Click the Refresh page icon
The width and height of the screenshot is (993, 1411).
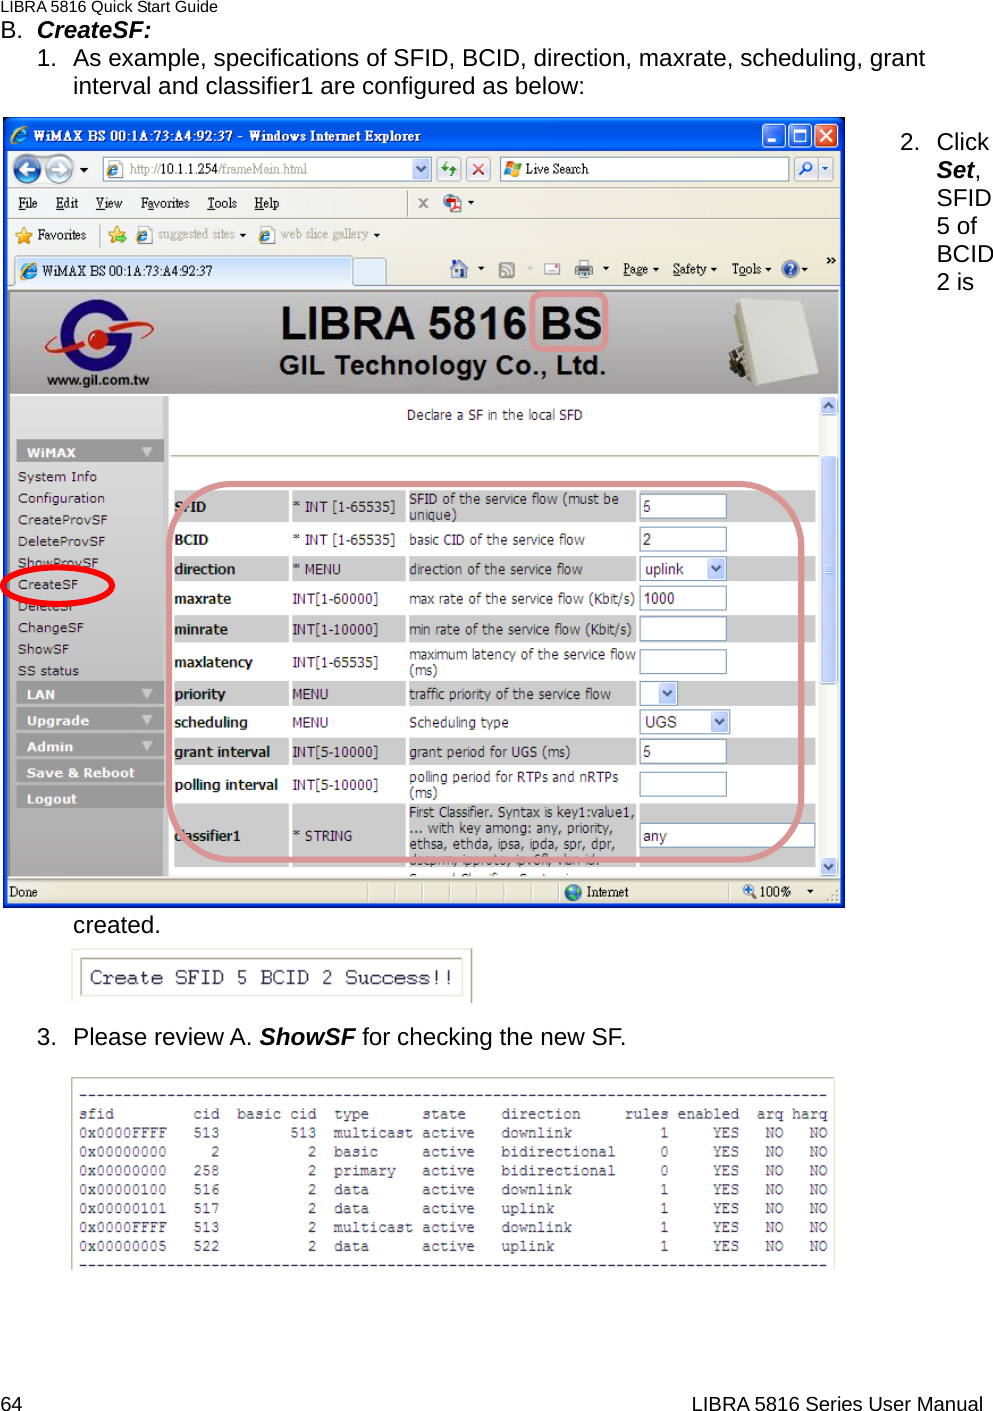[449, 169]
